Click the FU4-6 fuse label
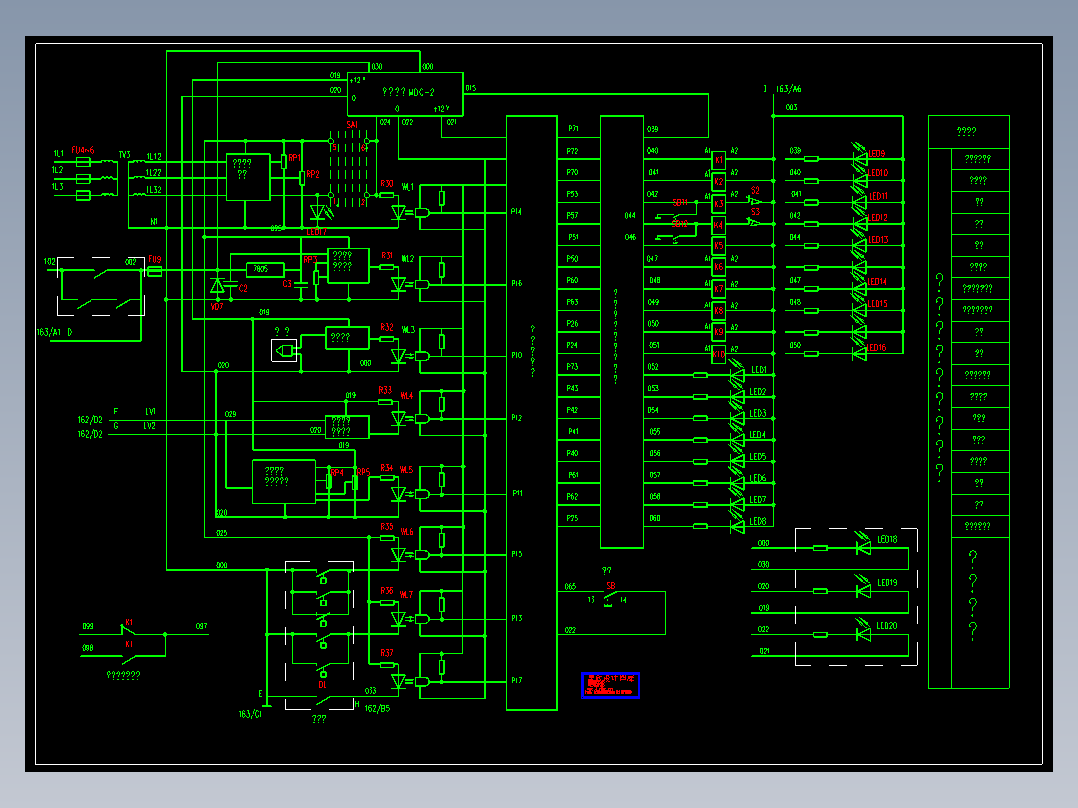The width and height of the screenshot is (1078, 808). click(x=82, y=150)
